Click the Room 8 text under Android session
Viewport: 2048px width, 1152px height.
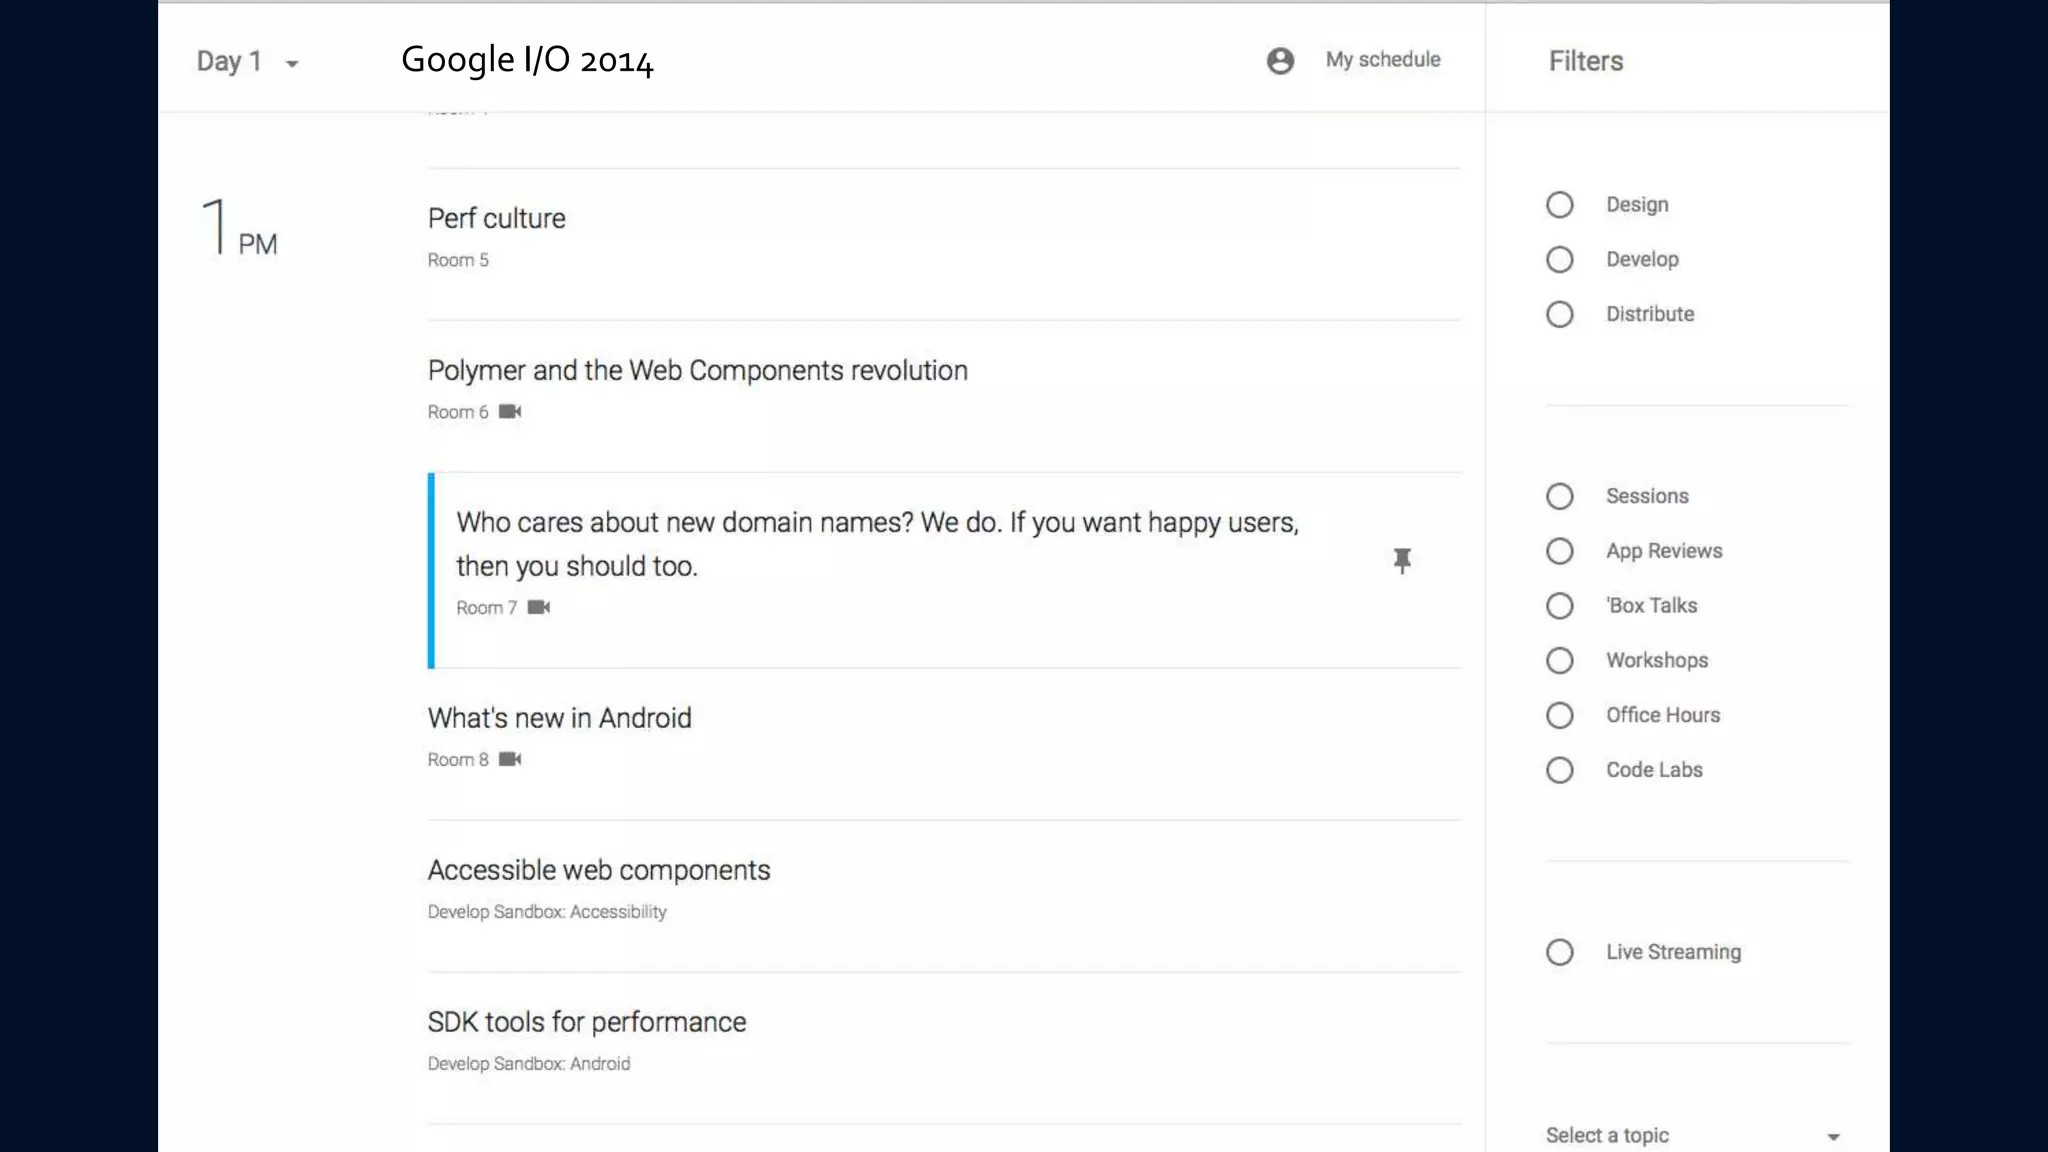click(458, 760)
